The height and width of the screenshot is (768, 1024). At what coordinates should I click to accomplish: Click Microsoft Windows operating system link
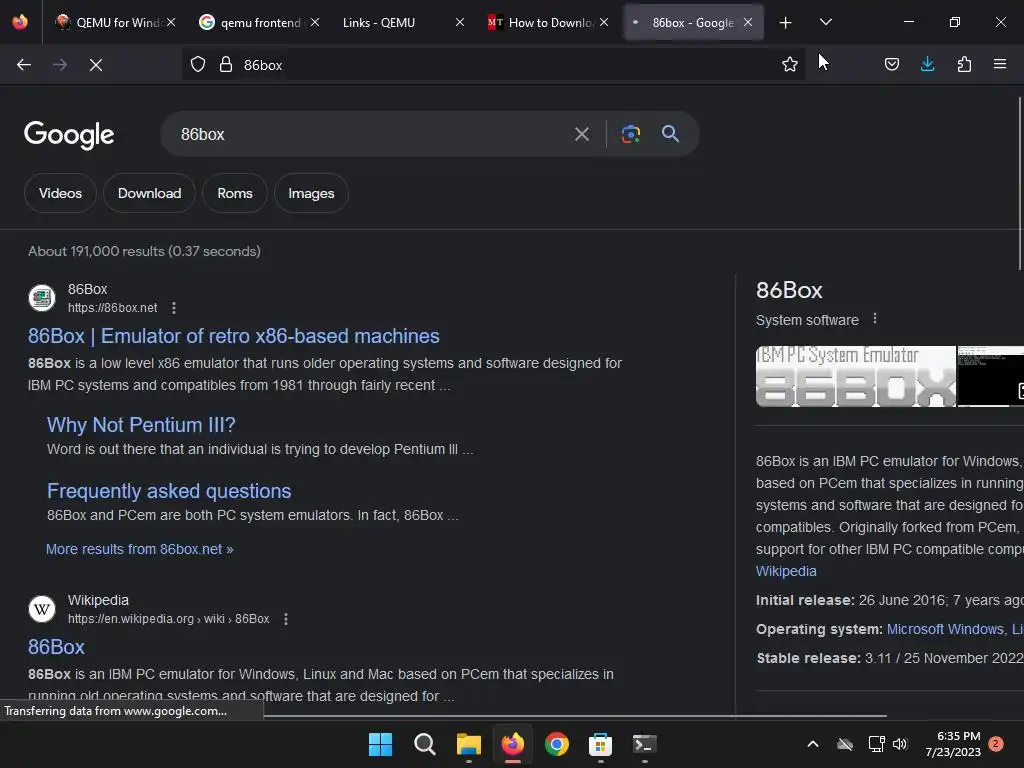pos(945,630)
